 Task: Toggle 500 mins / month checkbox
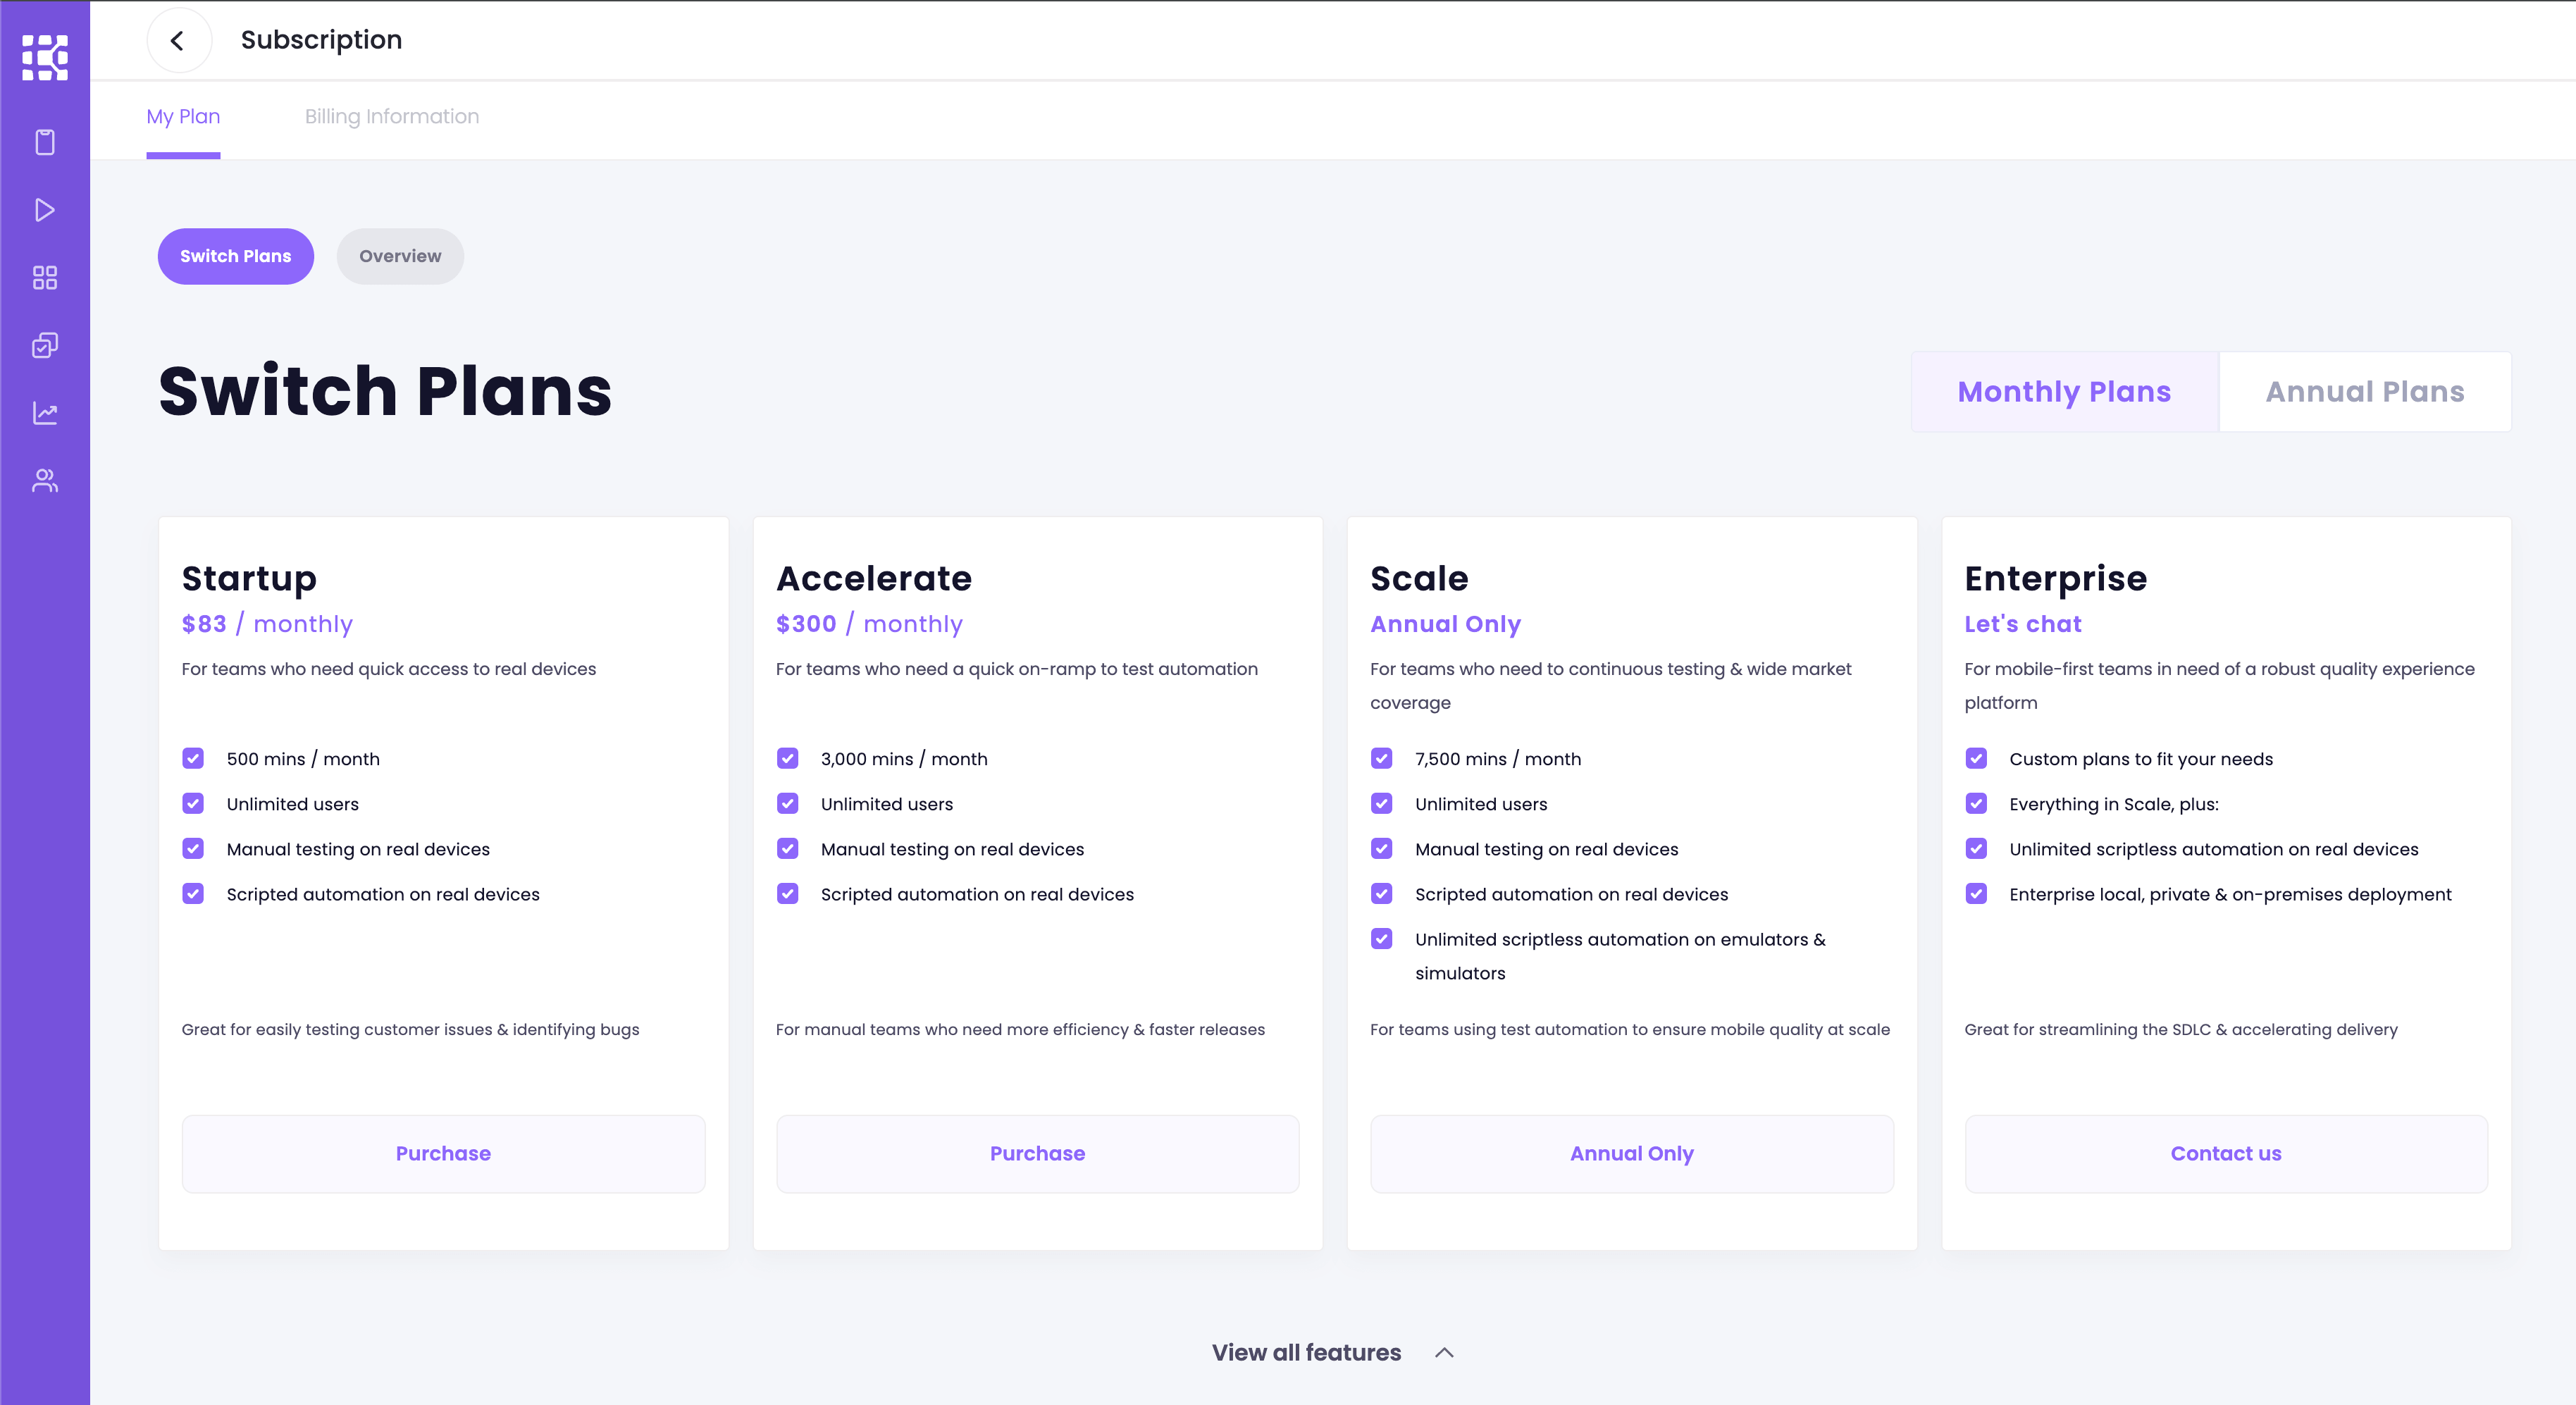click(x=193, y=759)
